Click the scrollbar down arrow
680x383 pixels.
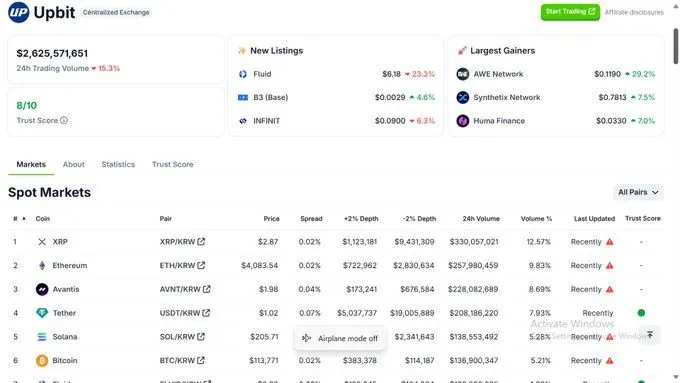coord(676,377)
